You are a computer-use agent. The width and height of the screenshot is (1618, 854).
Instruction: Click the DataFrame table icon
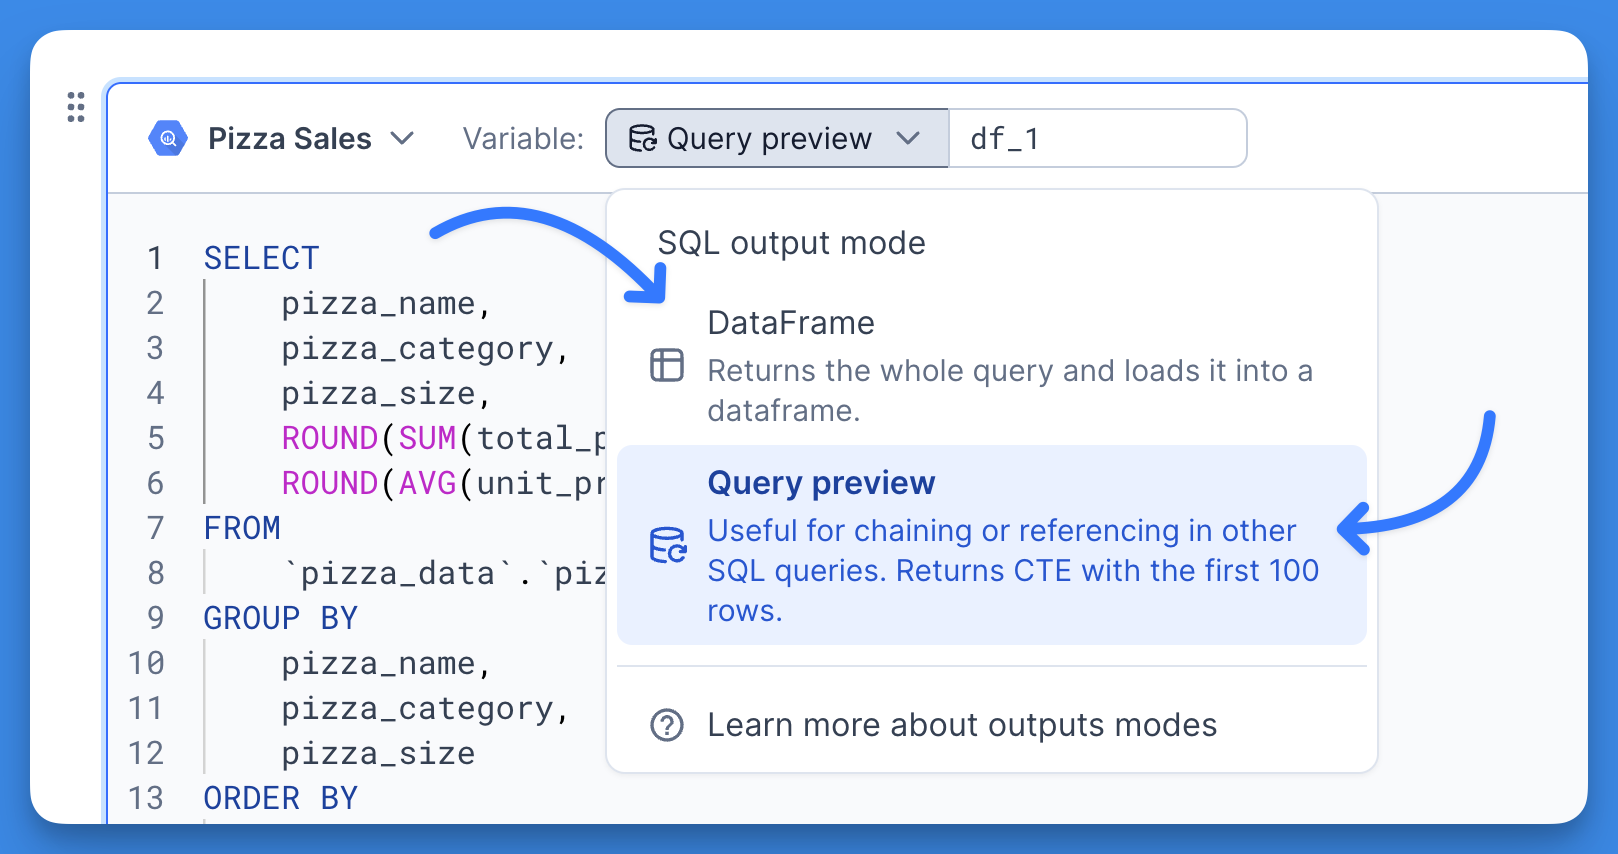click(667, 365)
